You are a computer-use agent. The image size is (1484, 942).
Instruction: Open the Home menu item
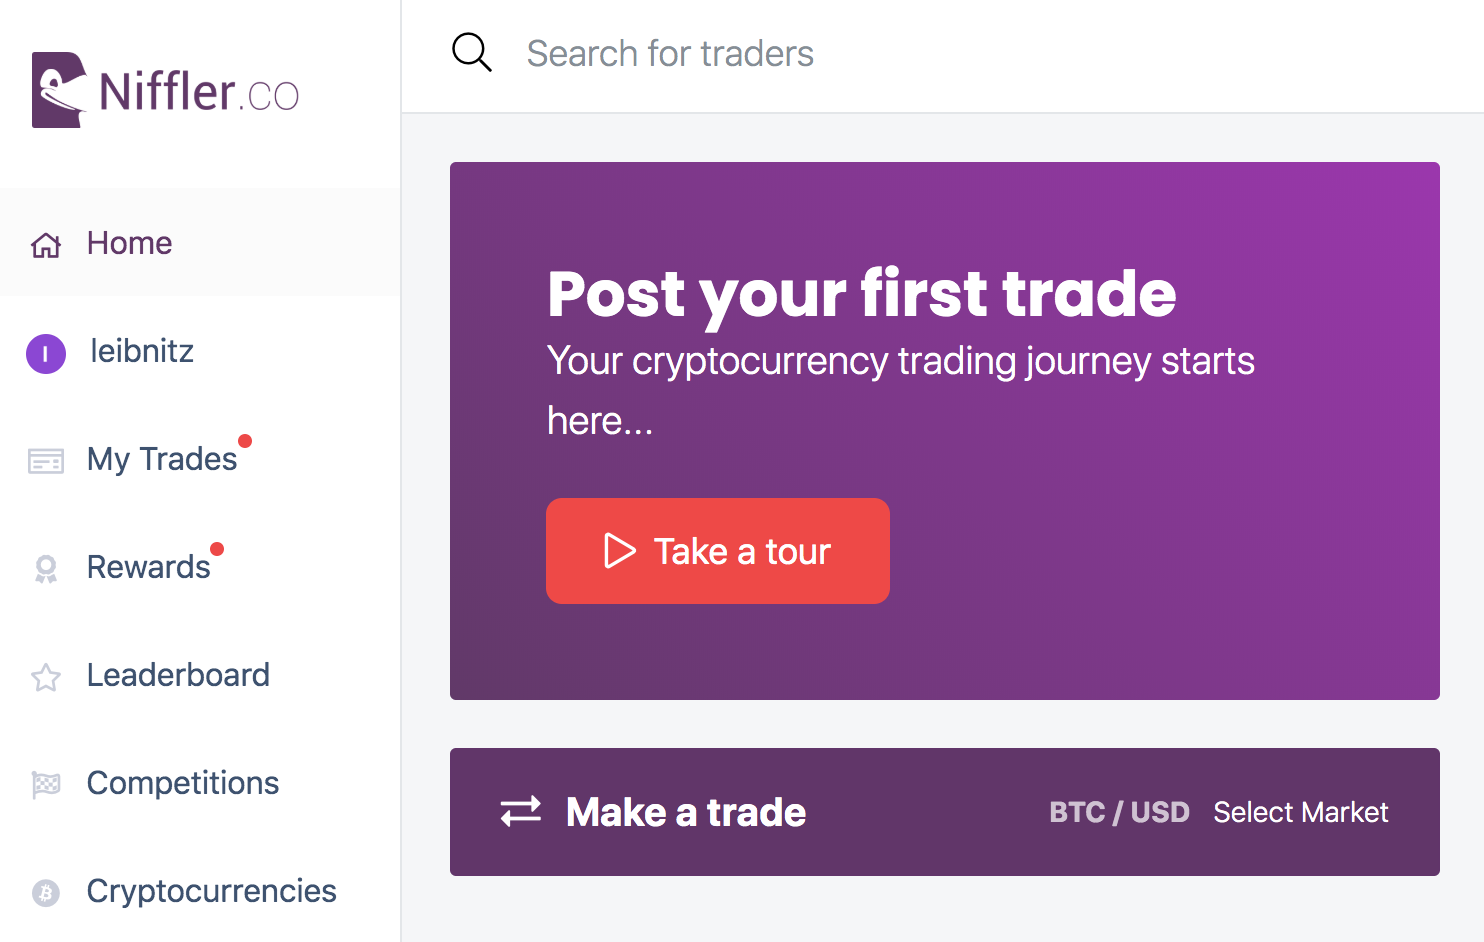(x=130, y=243)
